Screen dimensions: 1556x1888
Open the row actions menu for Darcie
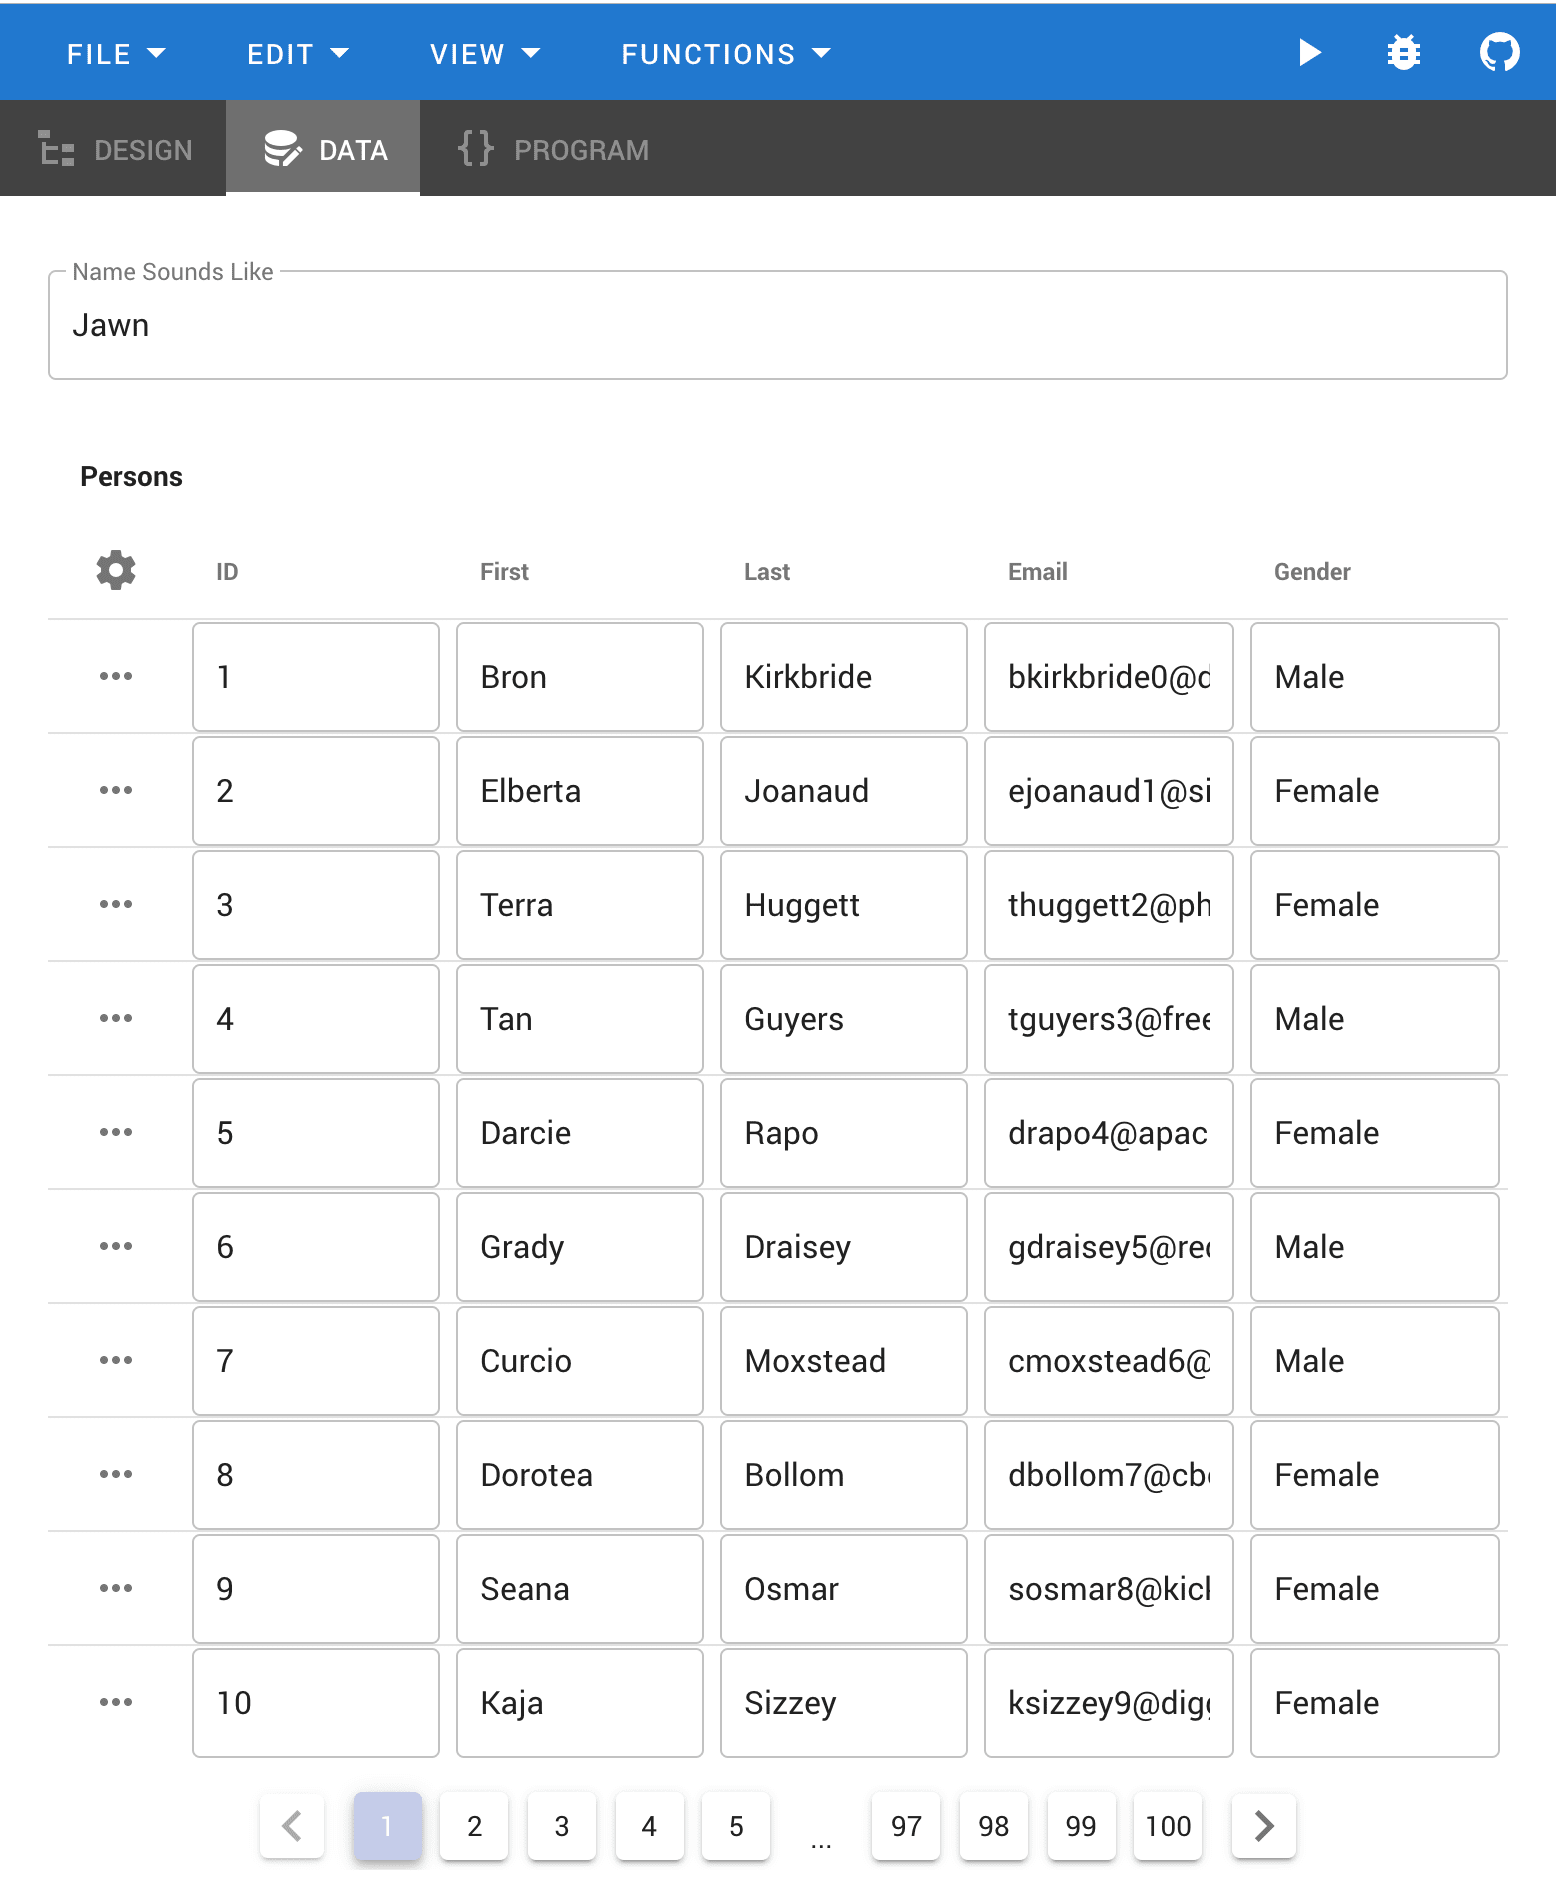click(116, 1132)
